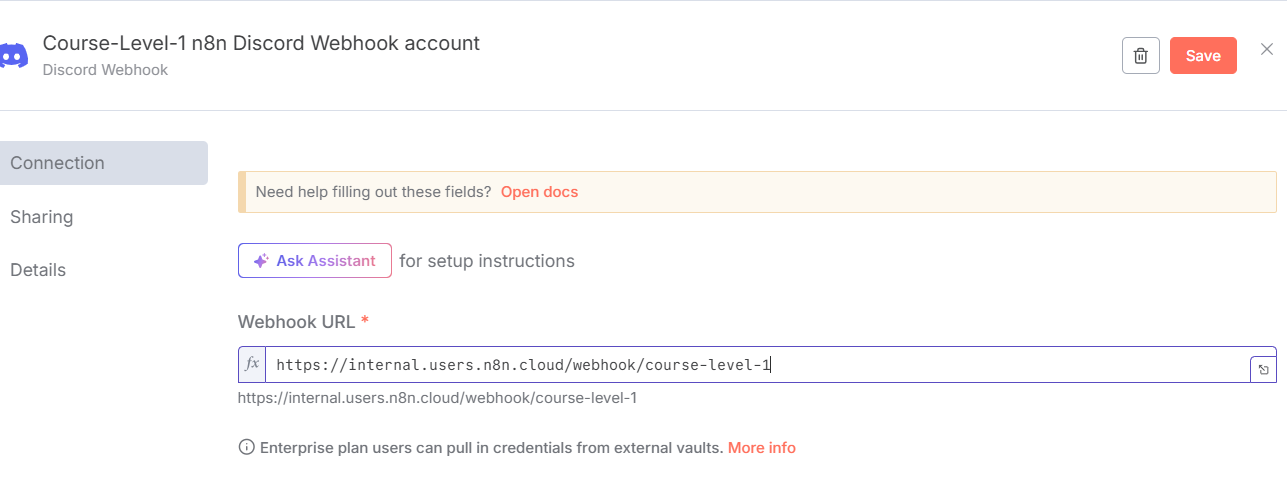Go to the Details tab
1287x487 pixels.
38,270
